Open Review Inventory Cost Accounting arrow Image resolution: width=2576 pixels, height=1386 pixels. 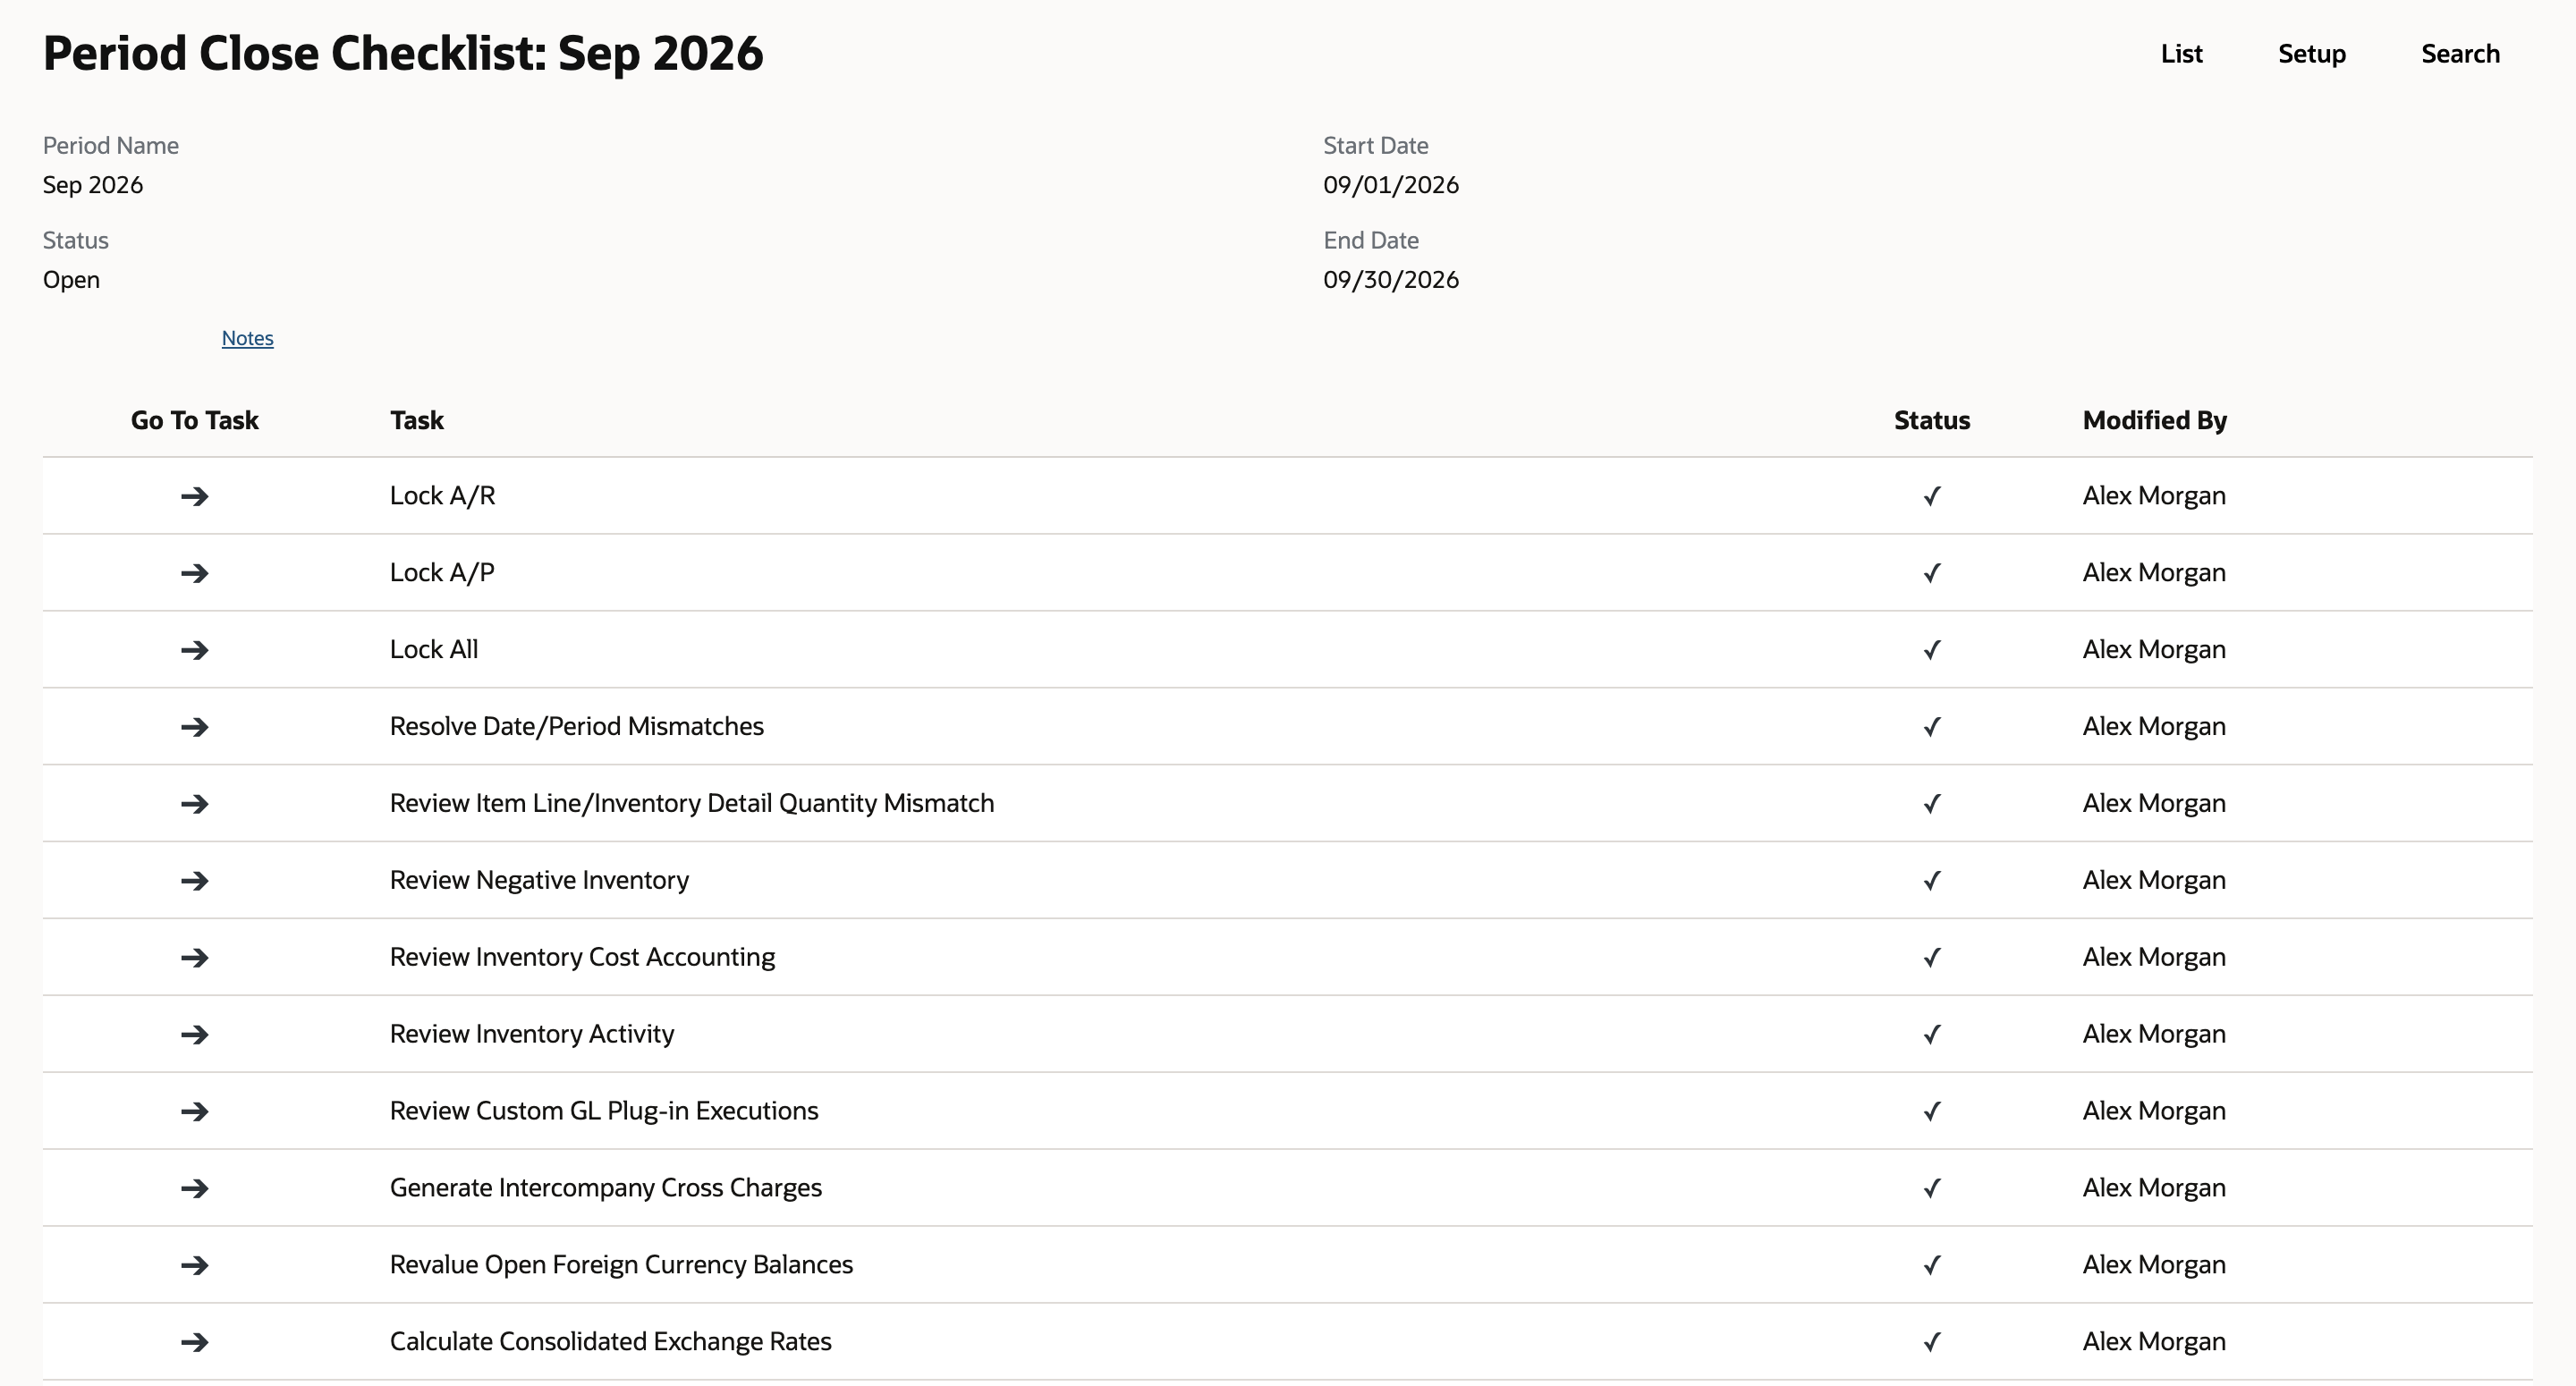coord(194,958)
